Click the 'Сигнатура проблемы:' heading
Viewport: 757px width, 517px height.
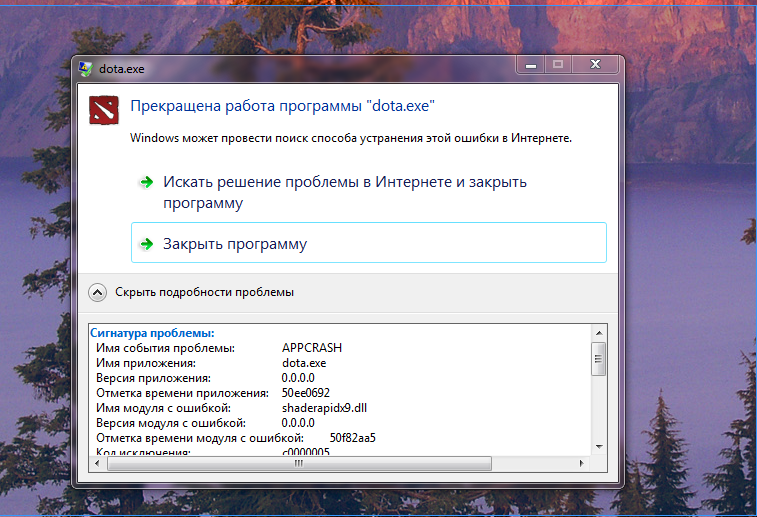coord(153,333)
